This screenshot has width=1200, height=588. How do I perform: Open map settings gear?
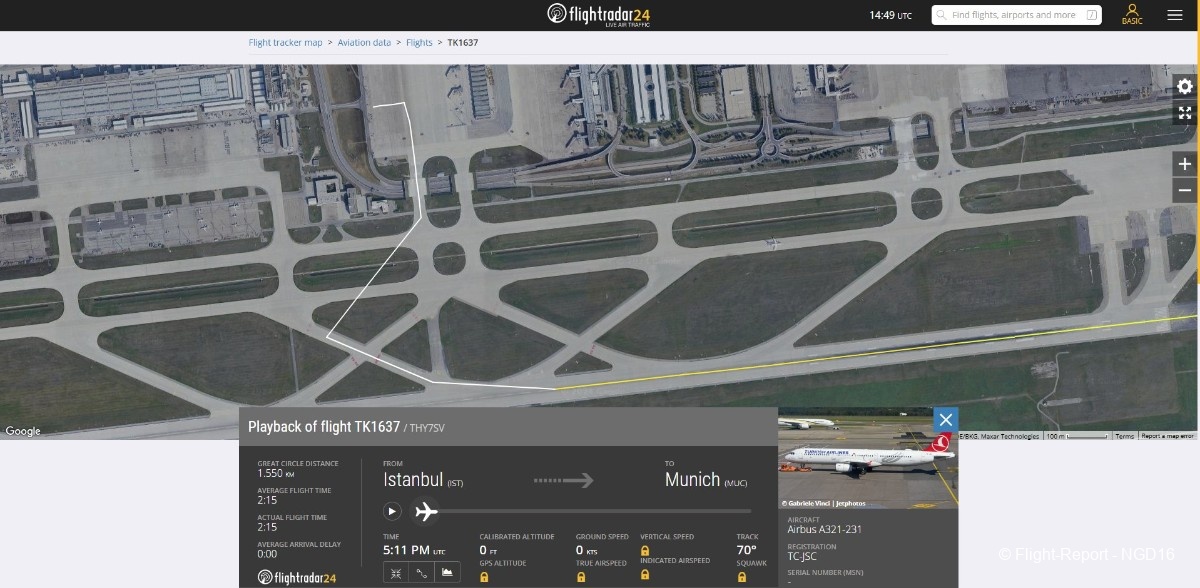click(1185, 87)
